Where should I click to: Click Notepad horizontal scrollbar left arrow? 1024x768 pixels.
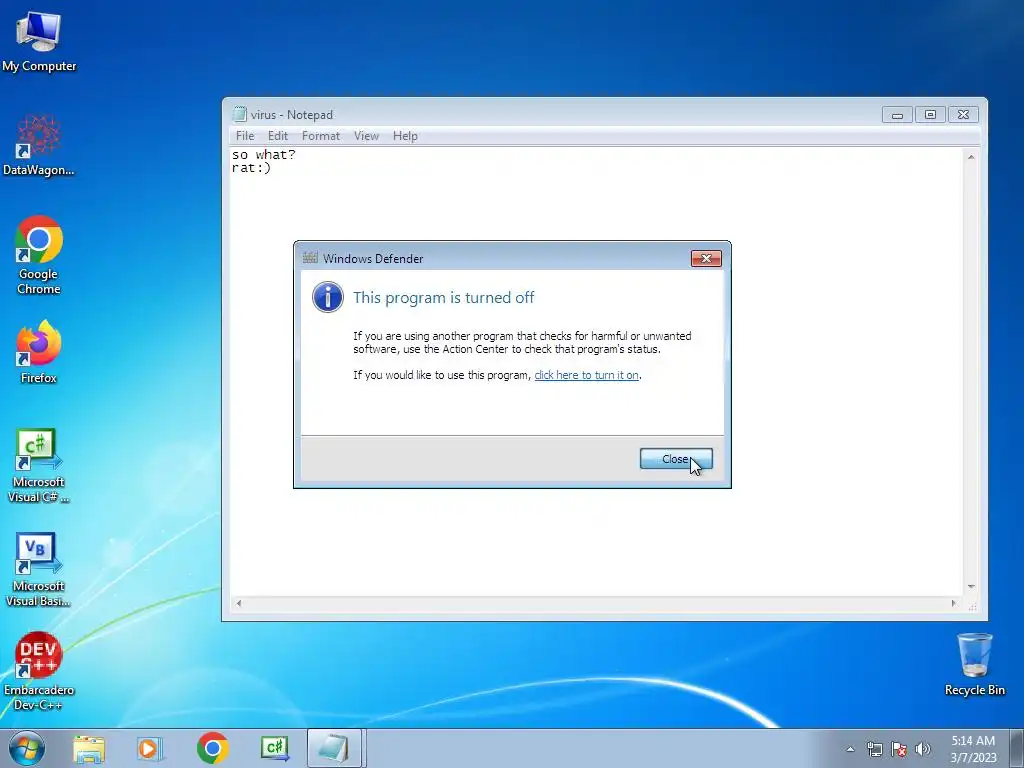click(239, 603)
